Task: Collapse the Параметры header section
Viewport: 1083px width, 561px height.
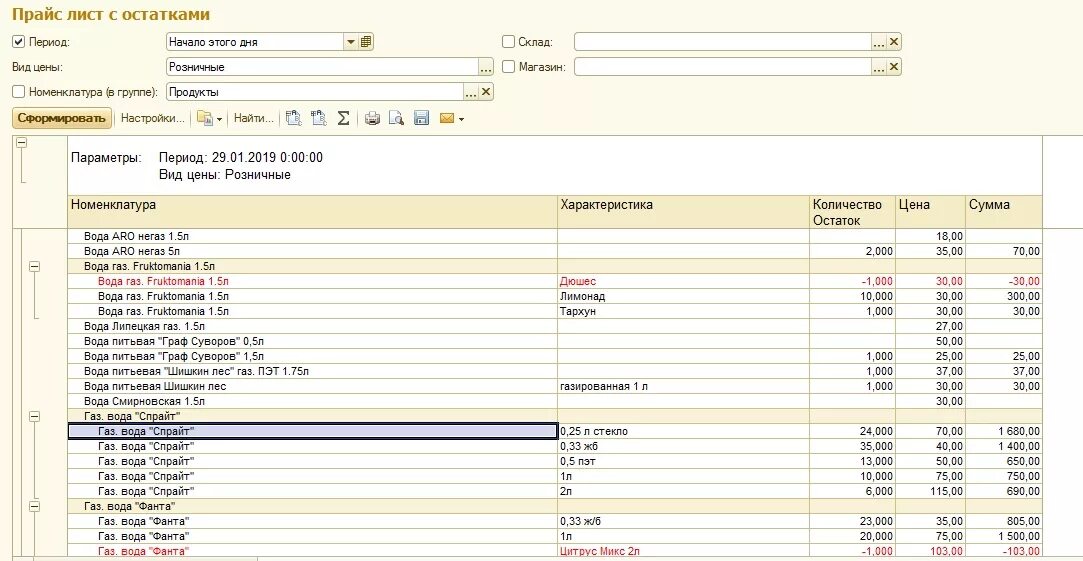Action: 21,142
